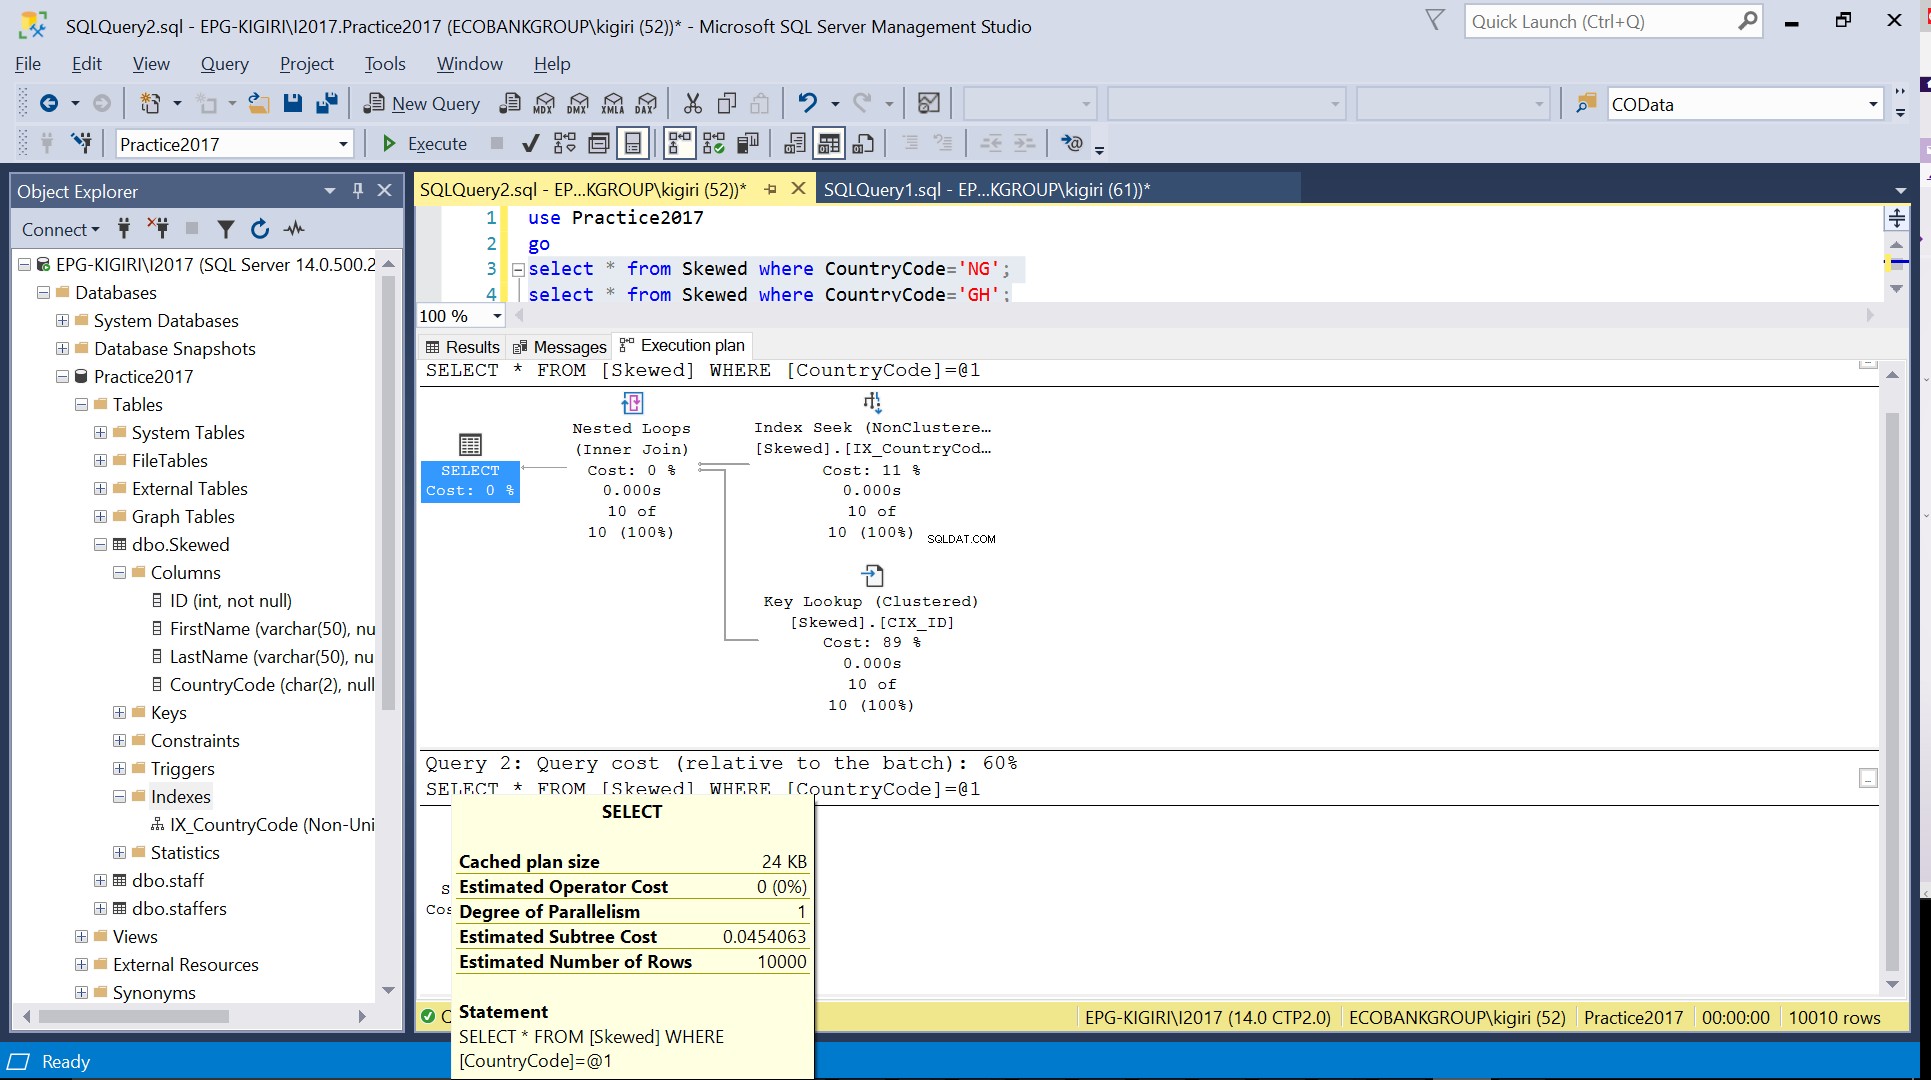Click the Object Explorer filter funnel icon

pyautogui.click(x=226, y=229)
